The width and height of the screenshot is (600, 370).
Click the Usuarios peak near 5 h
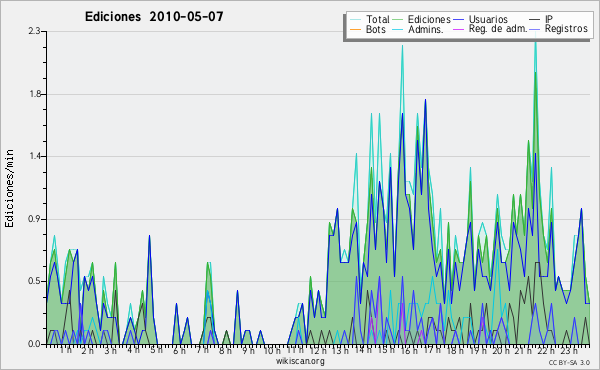(x=150, y=236)
